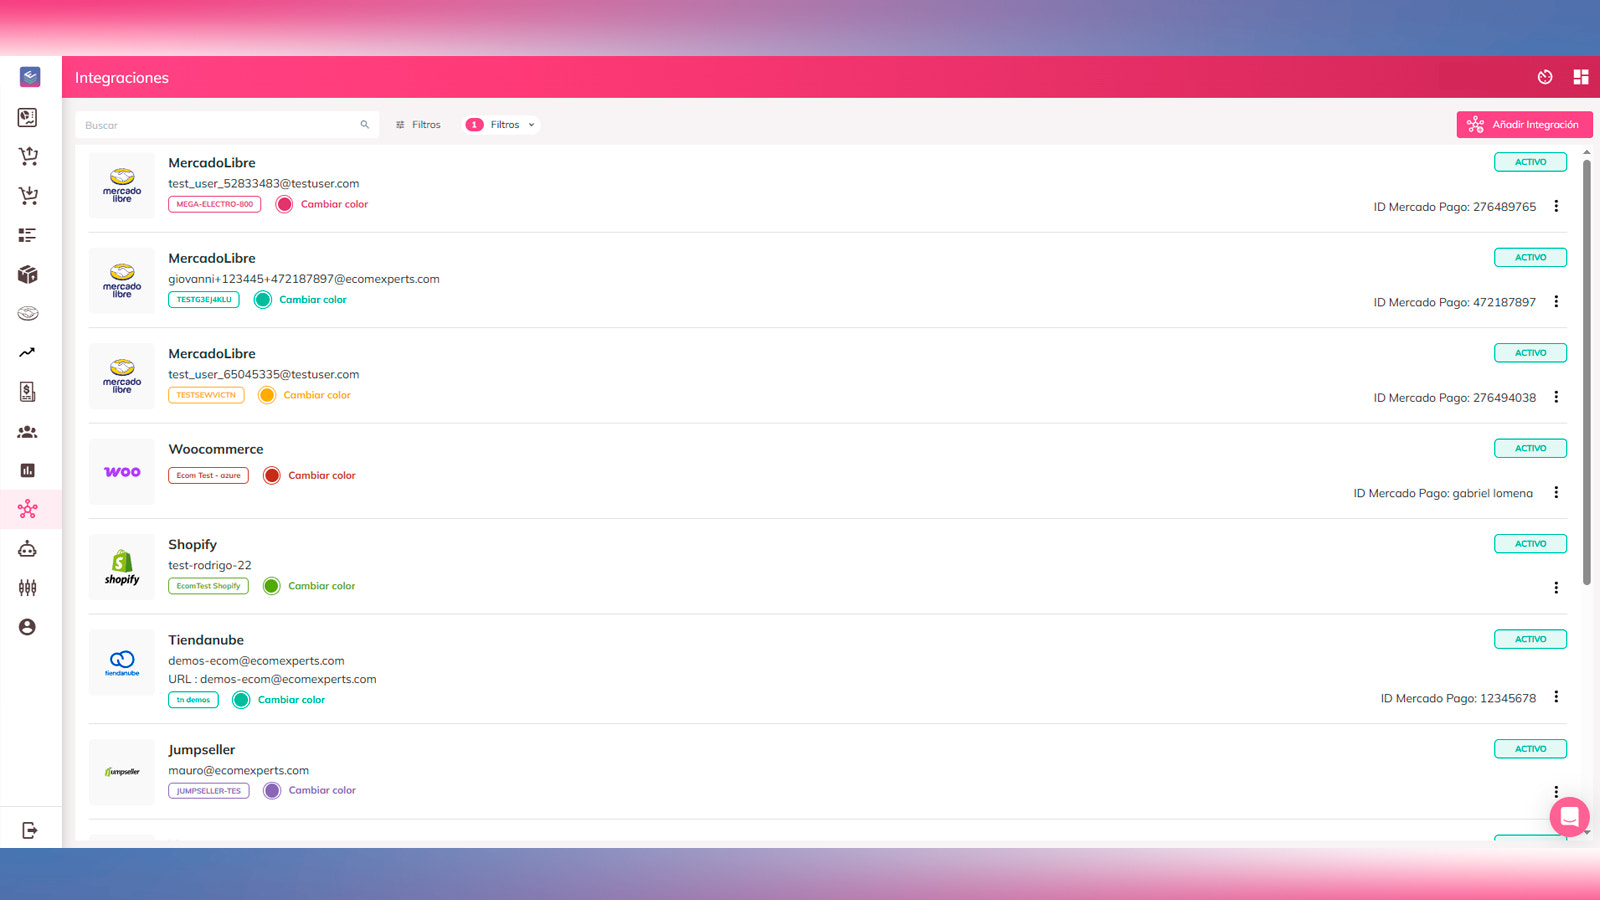Screen dimensions: 1600x900
Task: Open the chat support bubble
Action: pyautogui.click(x=1570, y=817)
